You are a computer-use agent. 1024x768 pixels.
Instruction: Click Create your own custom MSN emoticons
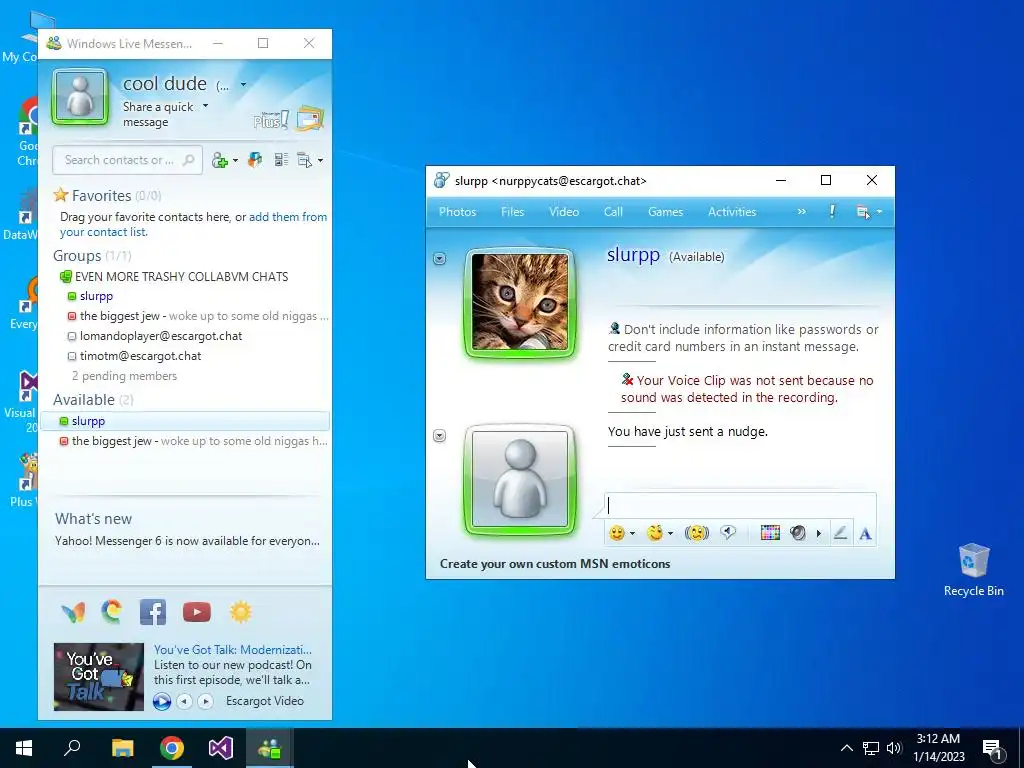[555, 564]
